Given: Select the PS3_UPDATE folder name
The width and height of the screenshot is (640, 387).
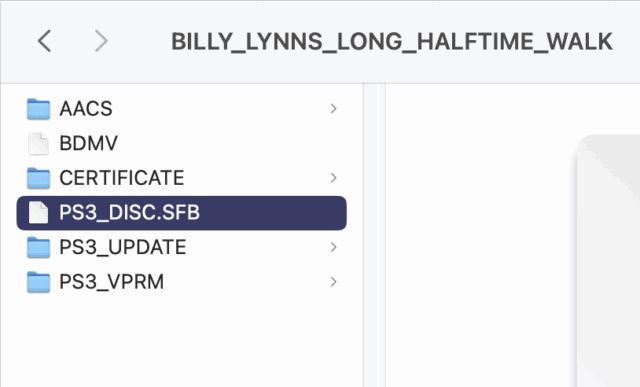Looking at the screenshot, I should (123, 247).
